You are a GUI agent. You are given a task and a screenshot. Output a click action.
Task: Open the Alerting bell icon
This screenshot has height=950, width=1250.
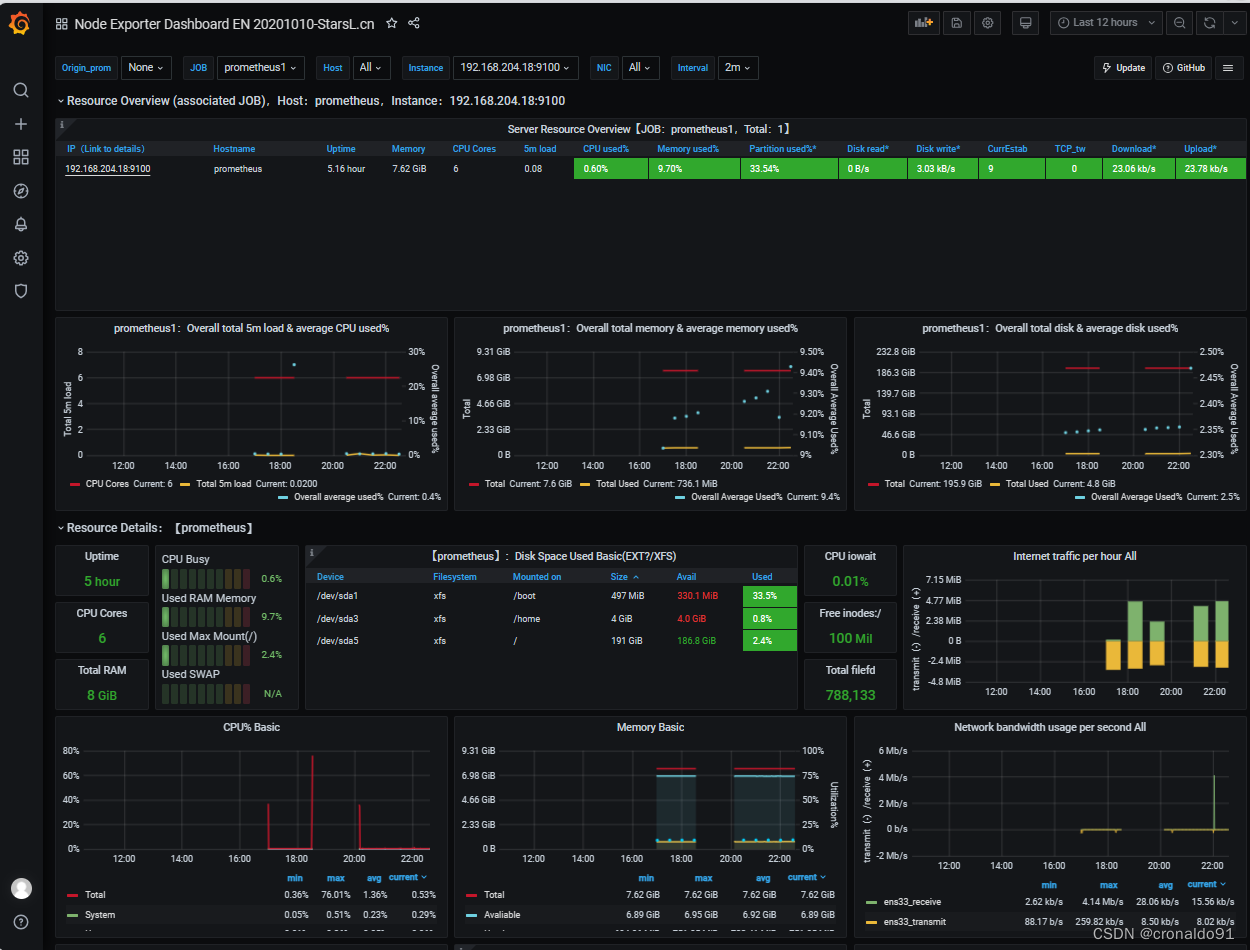pos(20,224)
